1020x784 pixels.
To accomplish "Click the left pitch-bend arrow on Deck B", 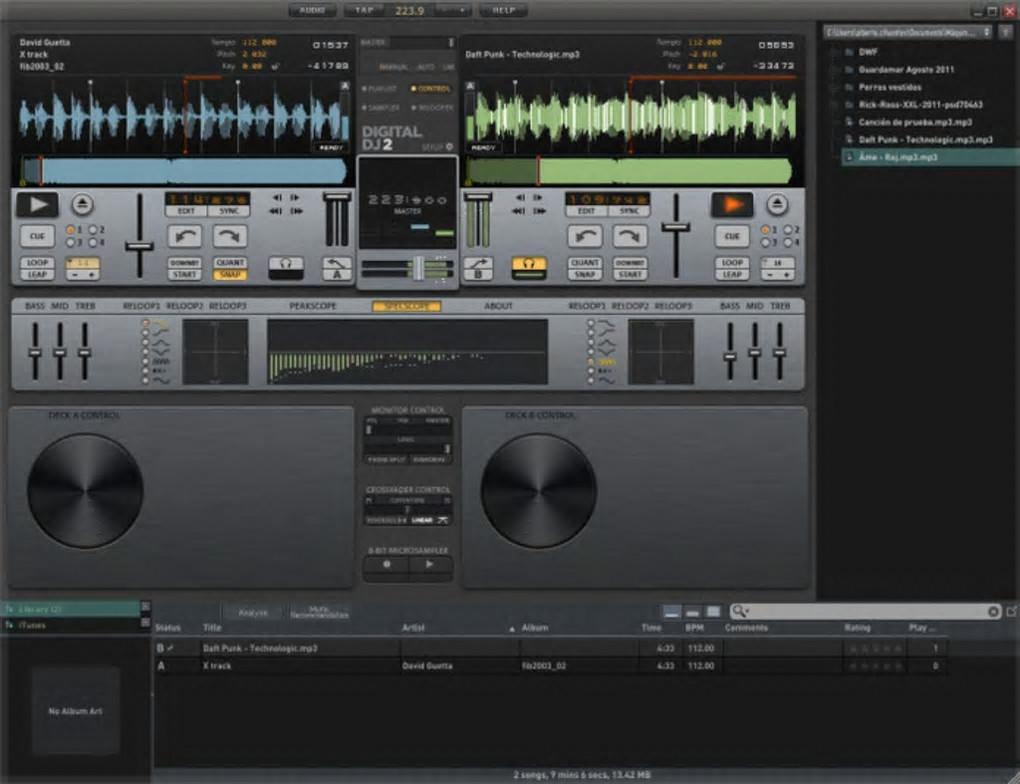I will click(586, 237).
